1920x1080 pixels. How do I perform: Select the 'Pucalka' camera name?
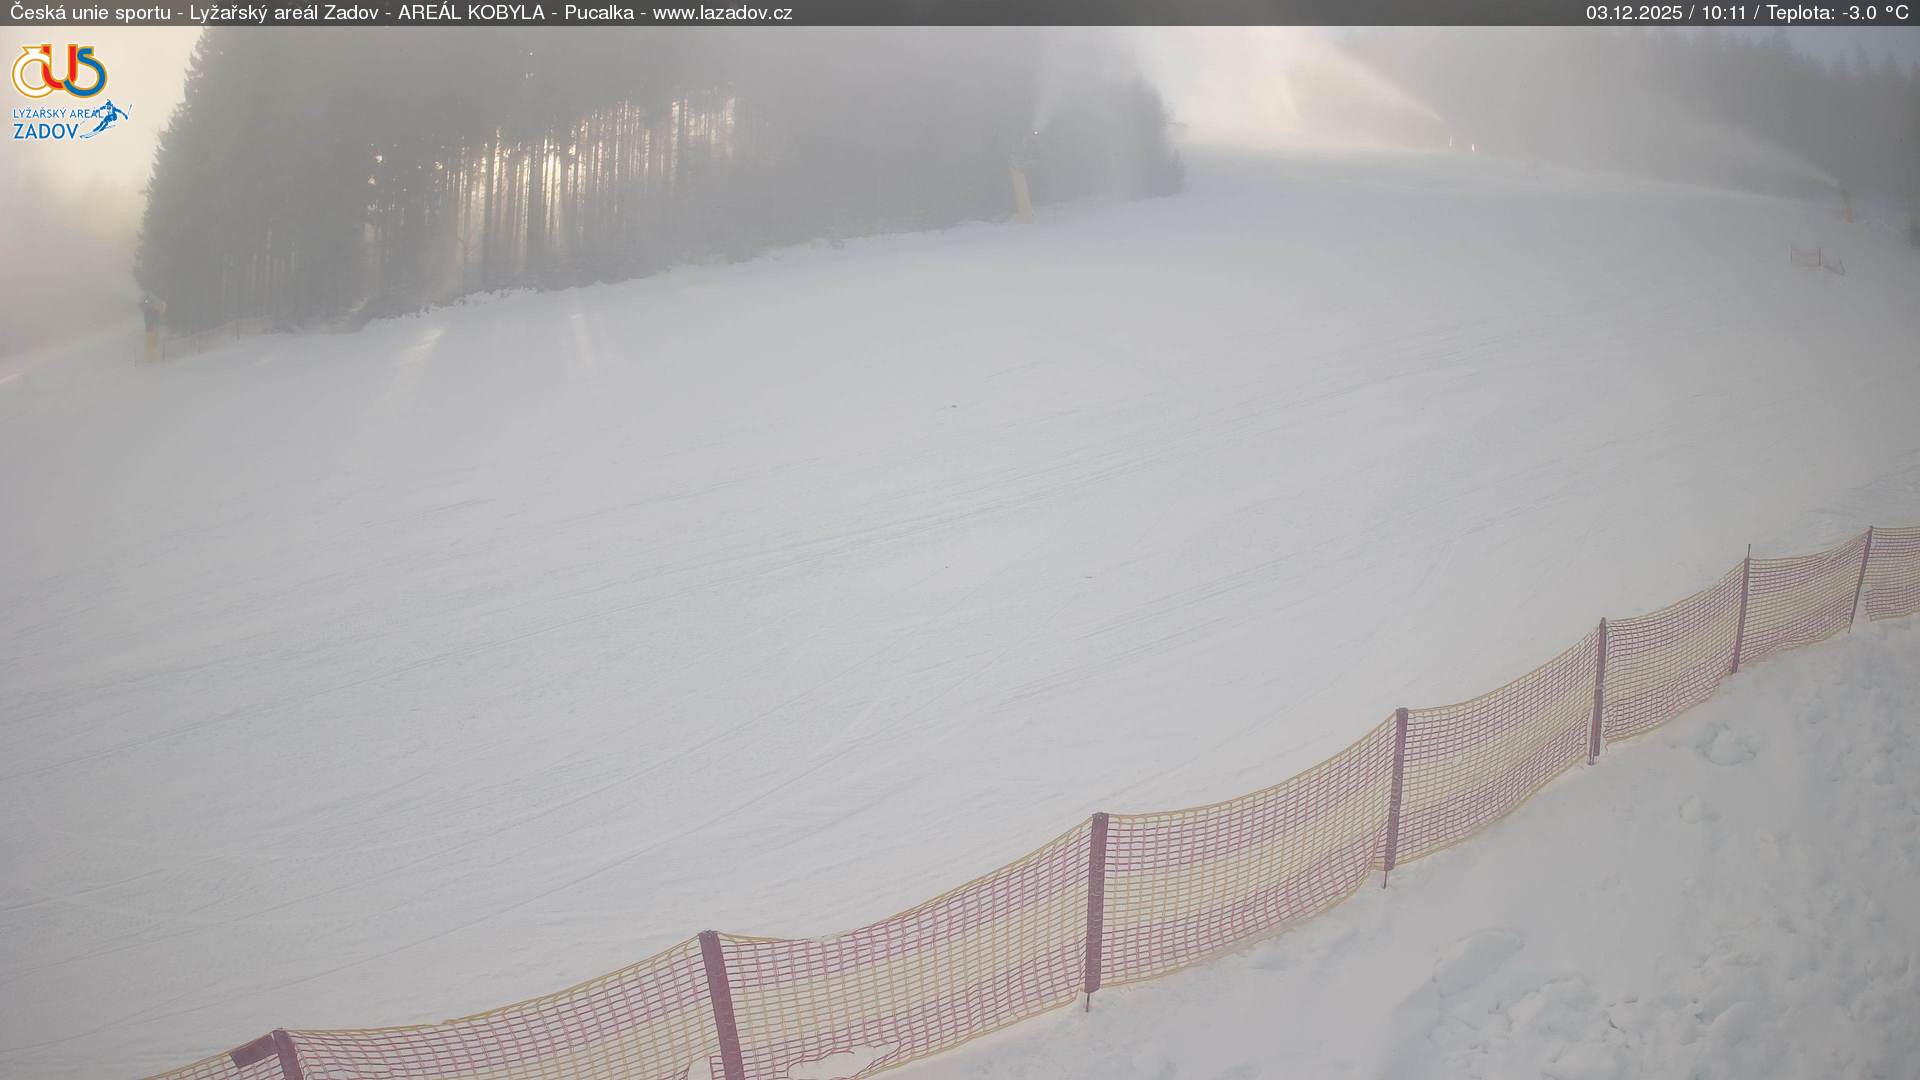point(598,13)
